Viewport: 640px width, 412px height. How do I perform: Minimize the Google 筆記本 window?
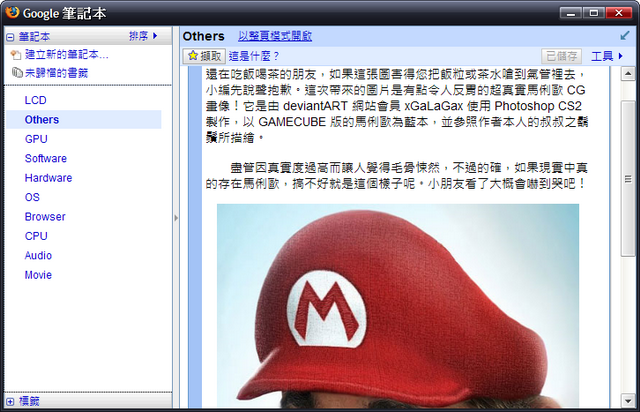pos(571,13)
